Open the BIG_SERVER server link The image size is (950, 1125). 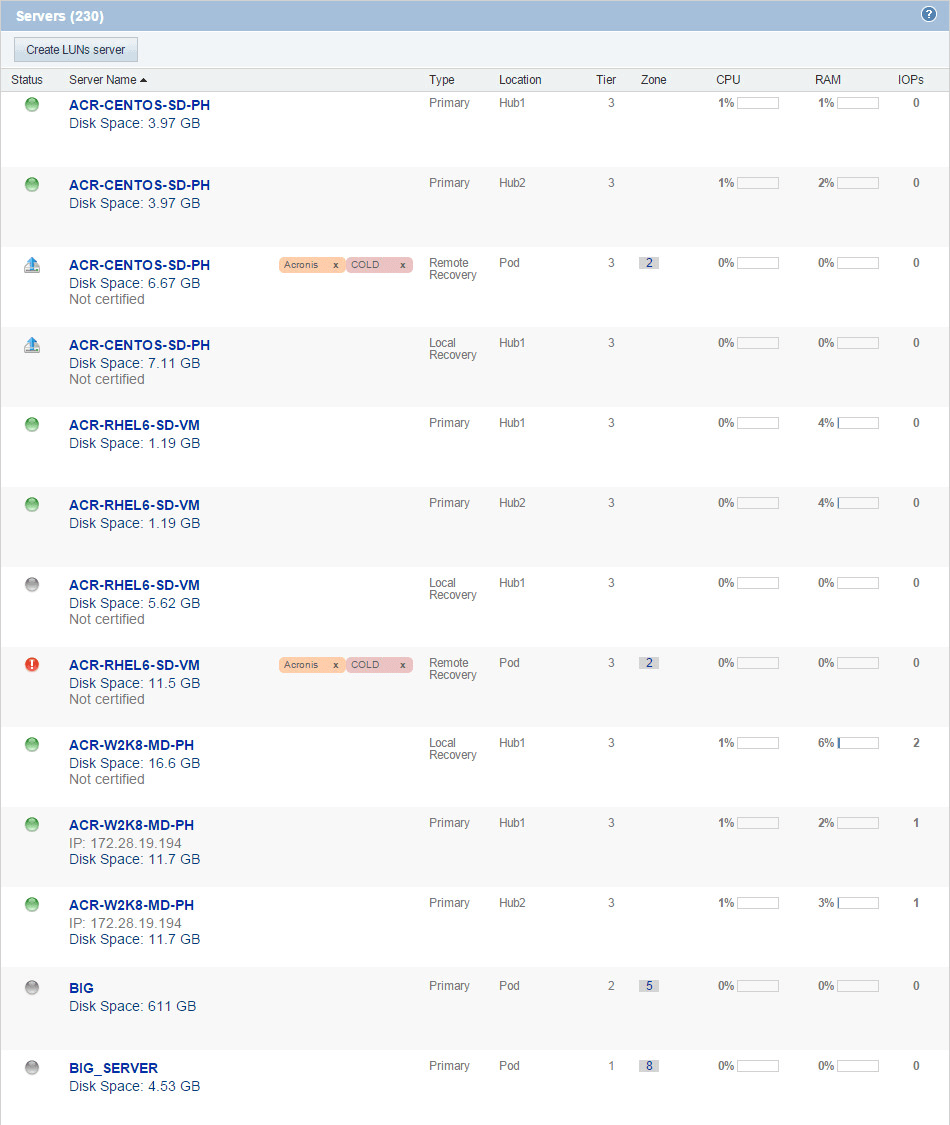point(113,1068)
